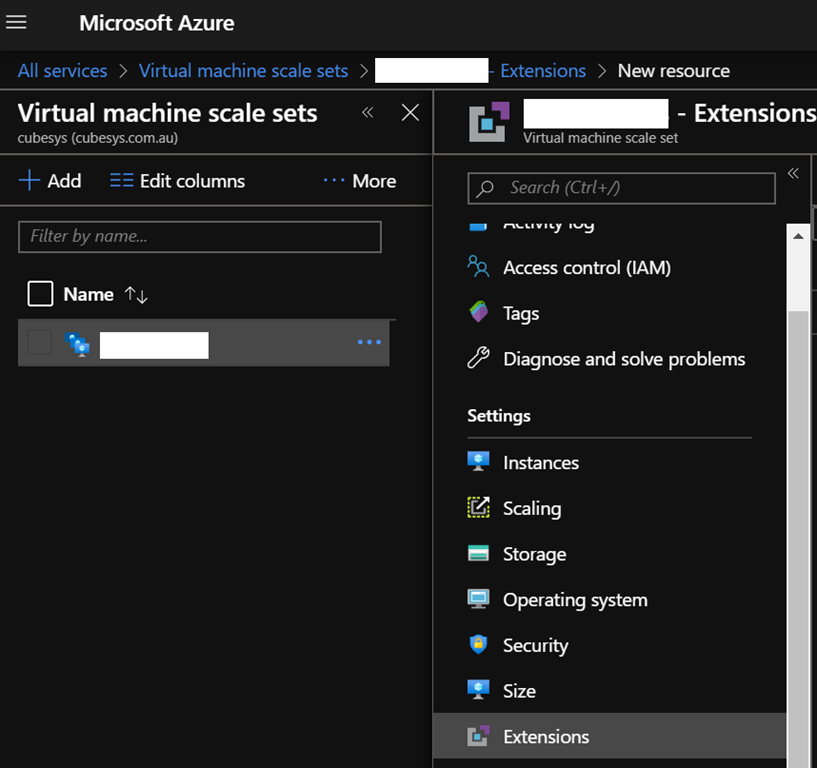
Task: Open the Operating system menu item
Action: 575,600
